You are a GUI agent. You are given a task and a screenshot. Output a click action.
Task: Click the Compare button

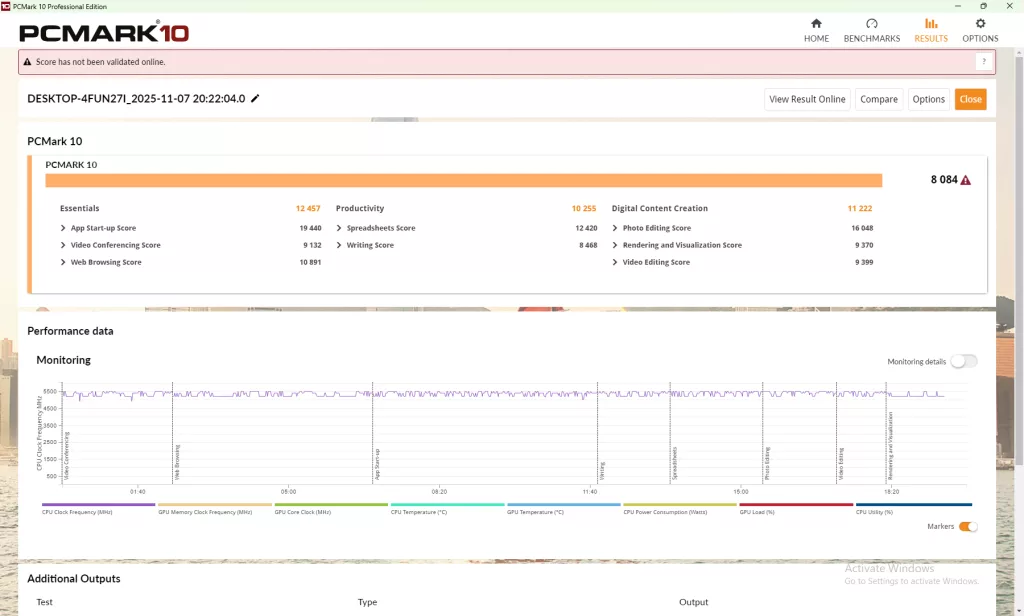pos(879,99)
